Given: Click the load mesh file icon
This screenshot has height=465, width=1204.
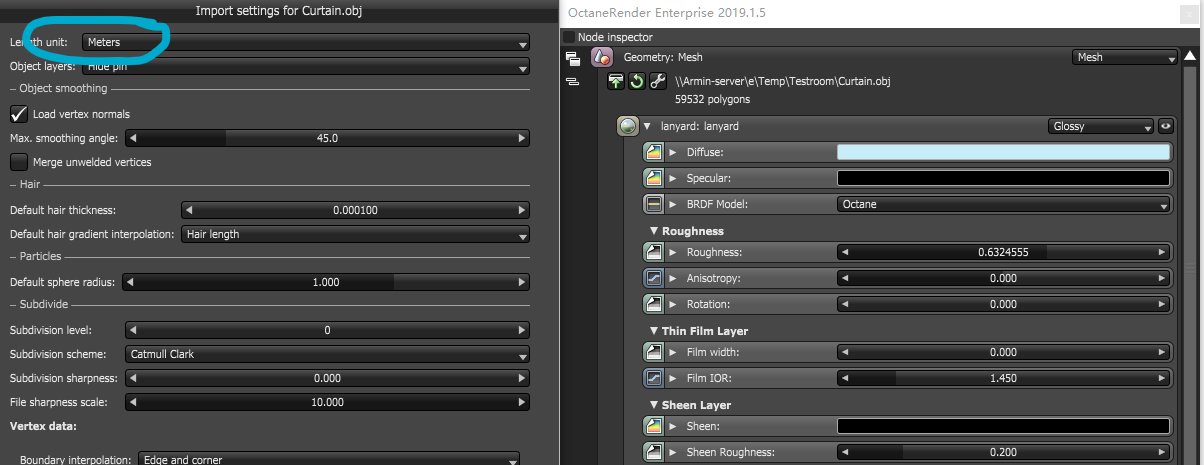Looking at the screenshot, I should (x=617, y=82).
